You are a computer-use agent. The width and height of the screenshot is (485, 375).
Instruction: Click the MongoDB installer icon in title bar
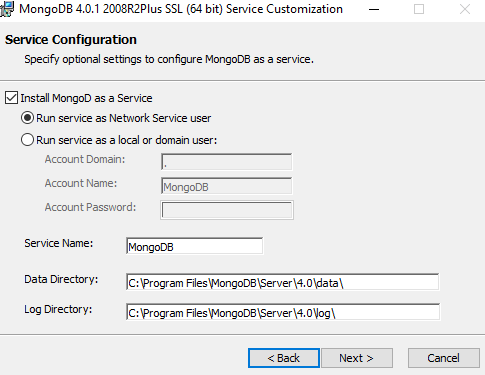point(7,9)
